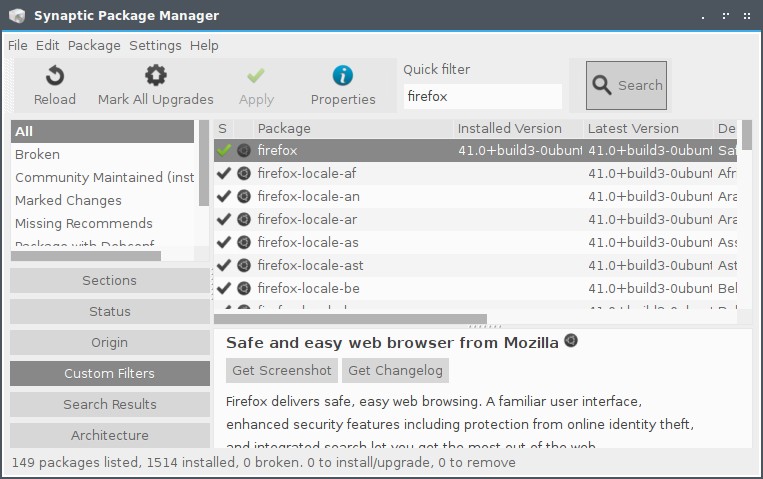This screenshot has width=763, height=479.
Task: Select the firefox package name
Action: click(x=277, y=150)
